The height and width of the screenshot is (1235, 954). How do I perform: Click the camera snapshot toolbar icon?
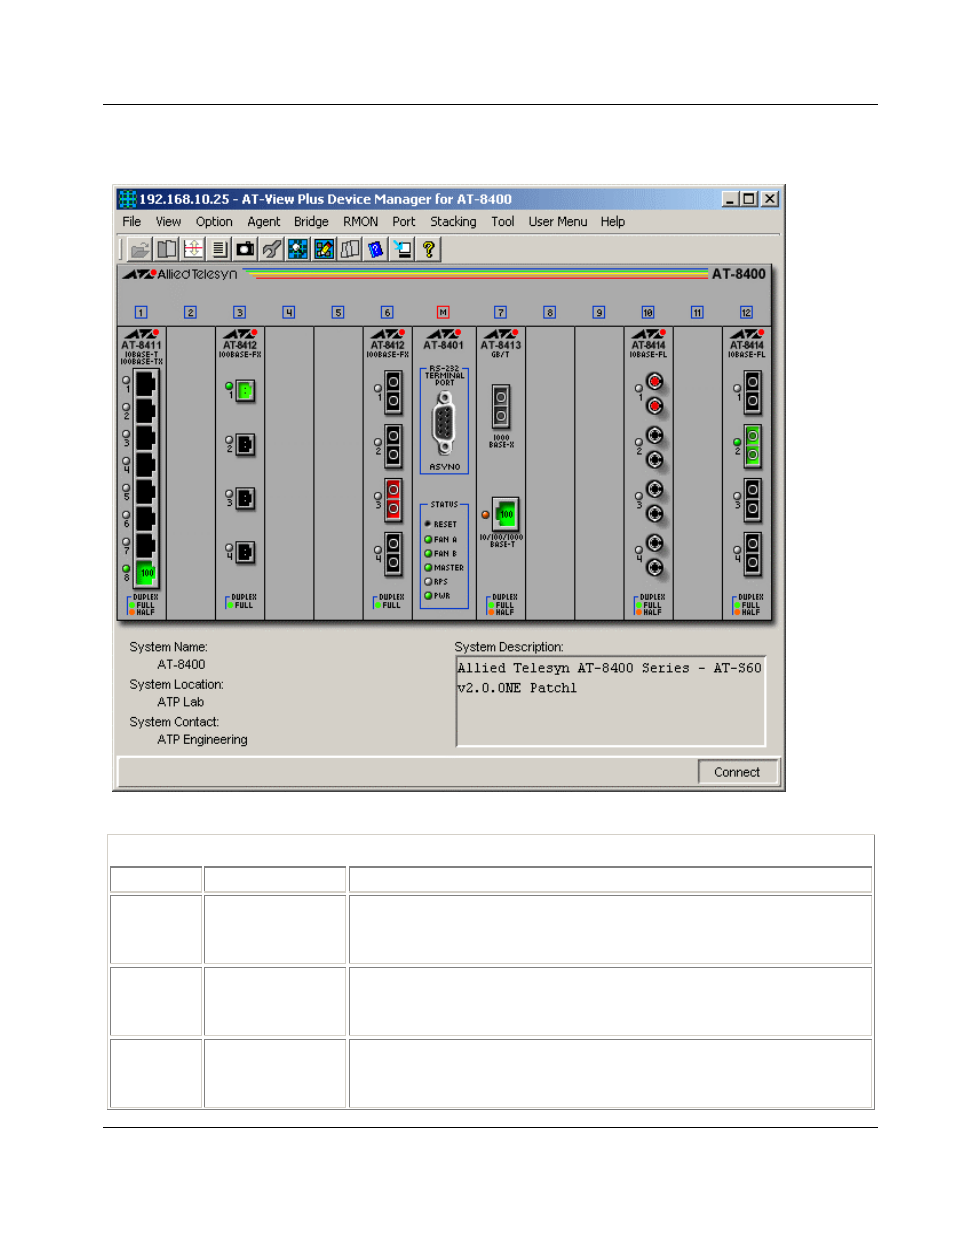coord(245,250)
